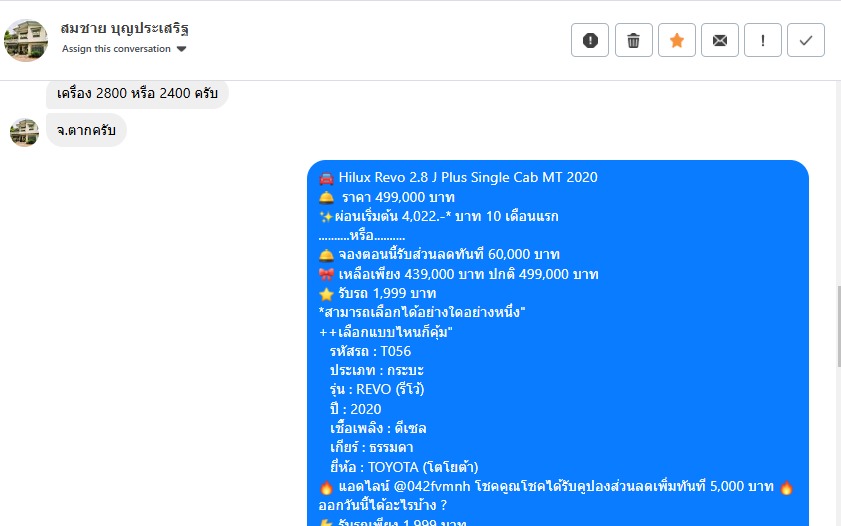Click the vertical scrollbar thumb on right edge

coord(838,327)
